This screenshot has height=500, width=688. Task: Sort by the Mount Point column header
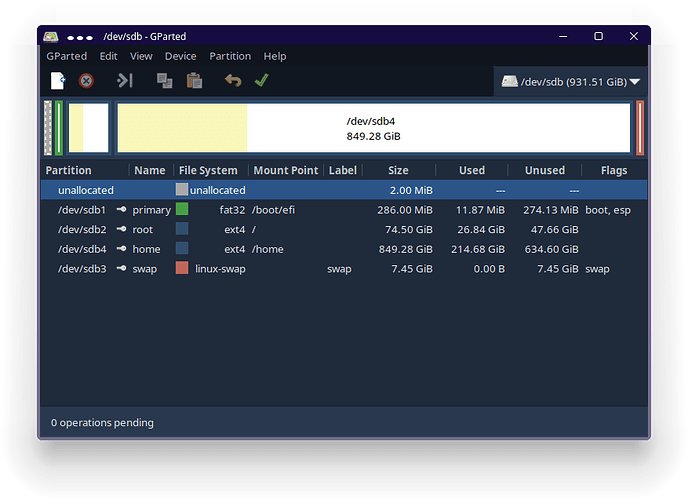[285, 171]
